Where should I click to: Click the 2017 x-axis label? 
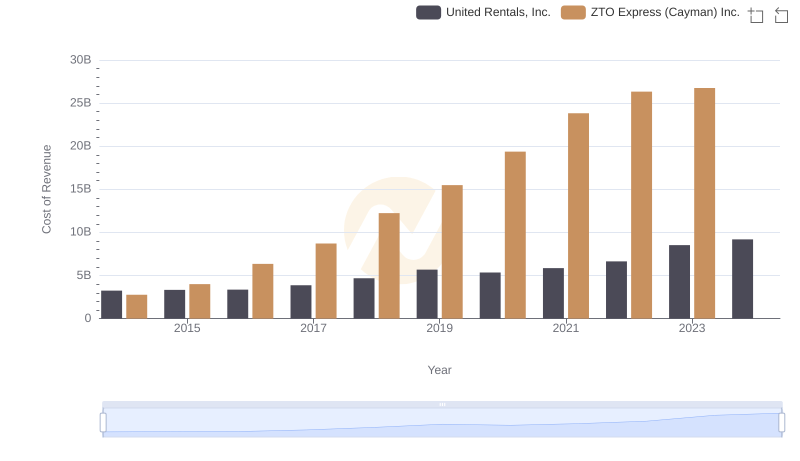click(x=313, y=328)
